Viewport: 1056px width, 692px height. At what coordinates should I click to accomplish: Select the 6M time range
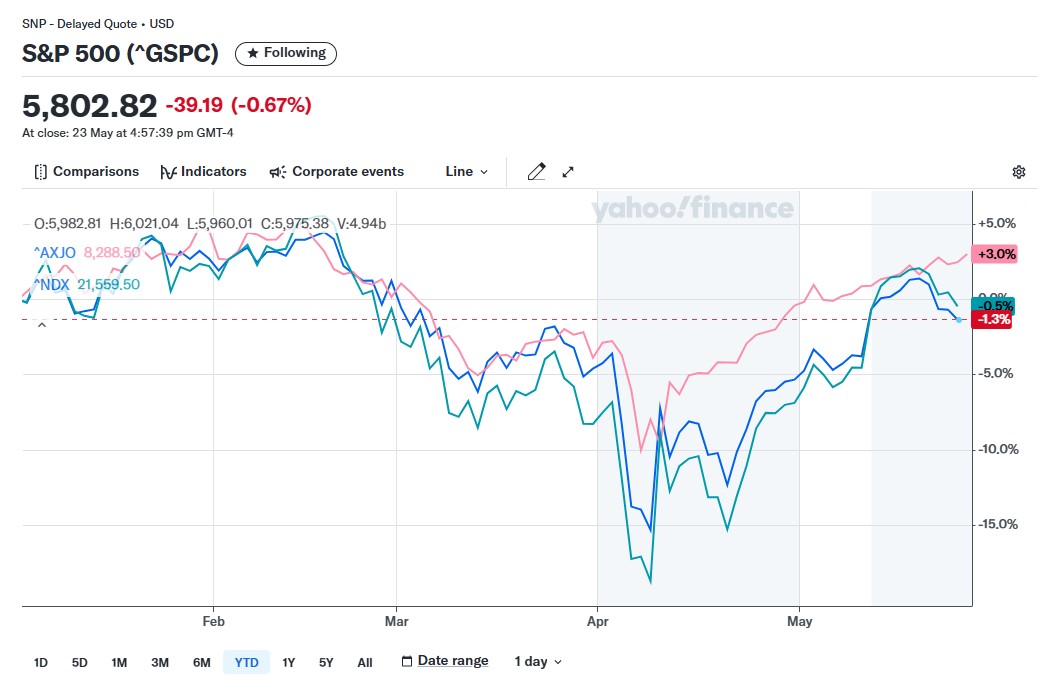click(202, 662)
